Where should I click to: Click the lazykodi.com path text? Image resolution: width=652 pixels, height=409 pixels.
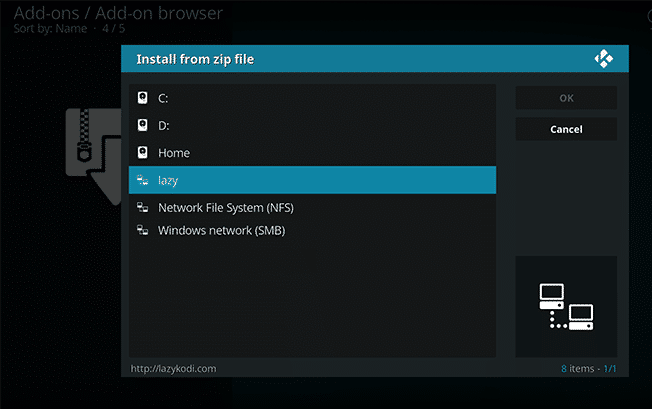pyautogui.click(x=174, y=369)
